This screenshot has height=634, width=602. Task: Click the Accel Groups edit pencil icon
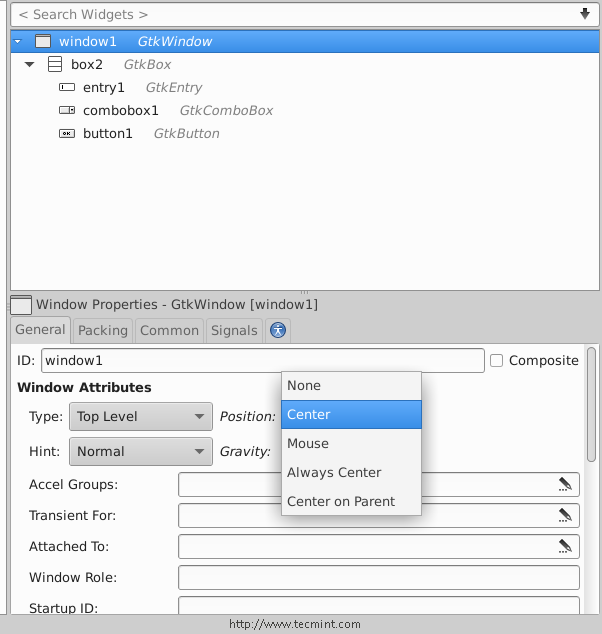click(x=565, y=484)
